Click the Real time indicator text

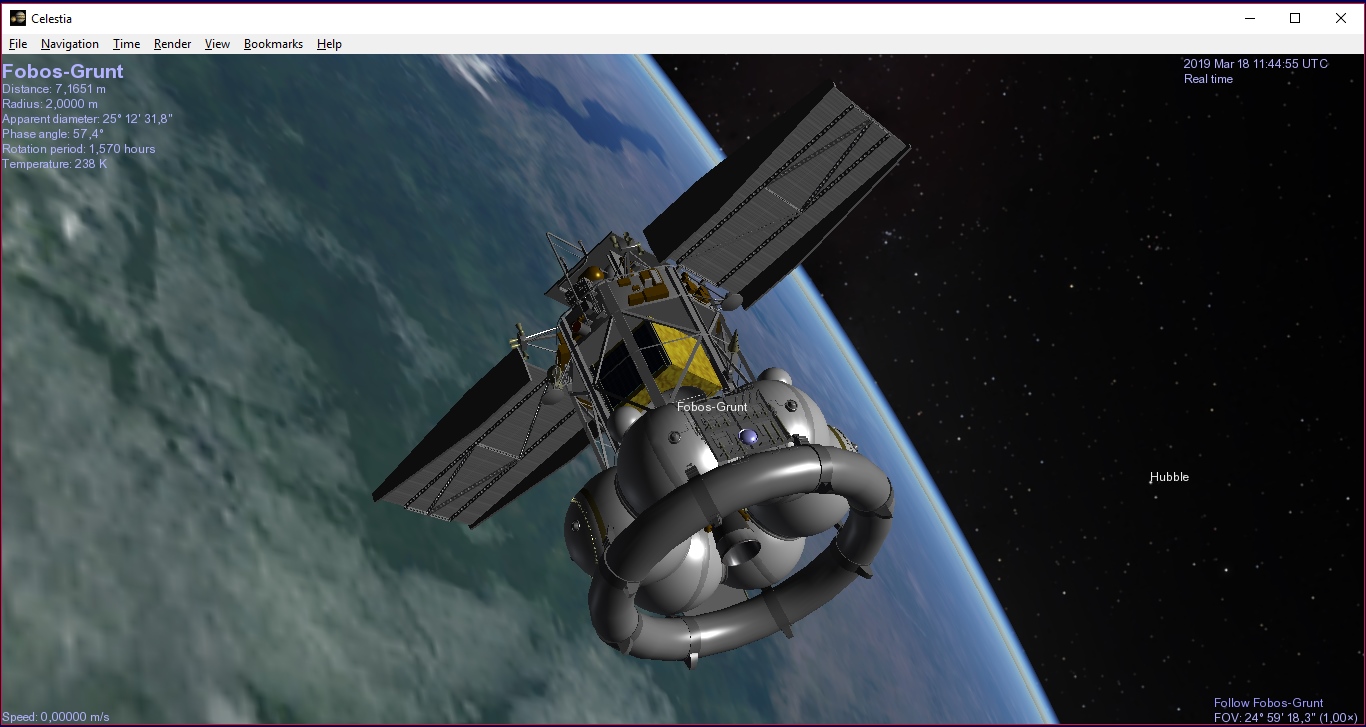[x=1208, y=79]
